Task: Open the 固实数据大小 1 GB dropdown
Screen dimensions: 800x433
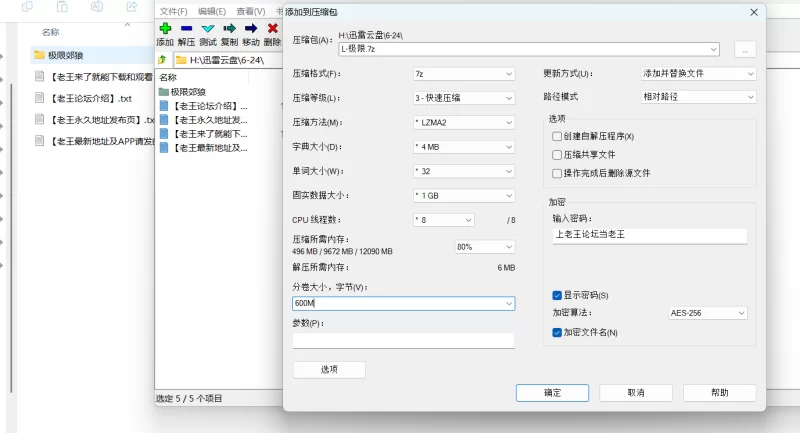Action: (464, 195)
